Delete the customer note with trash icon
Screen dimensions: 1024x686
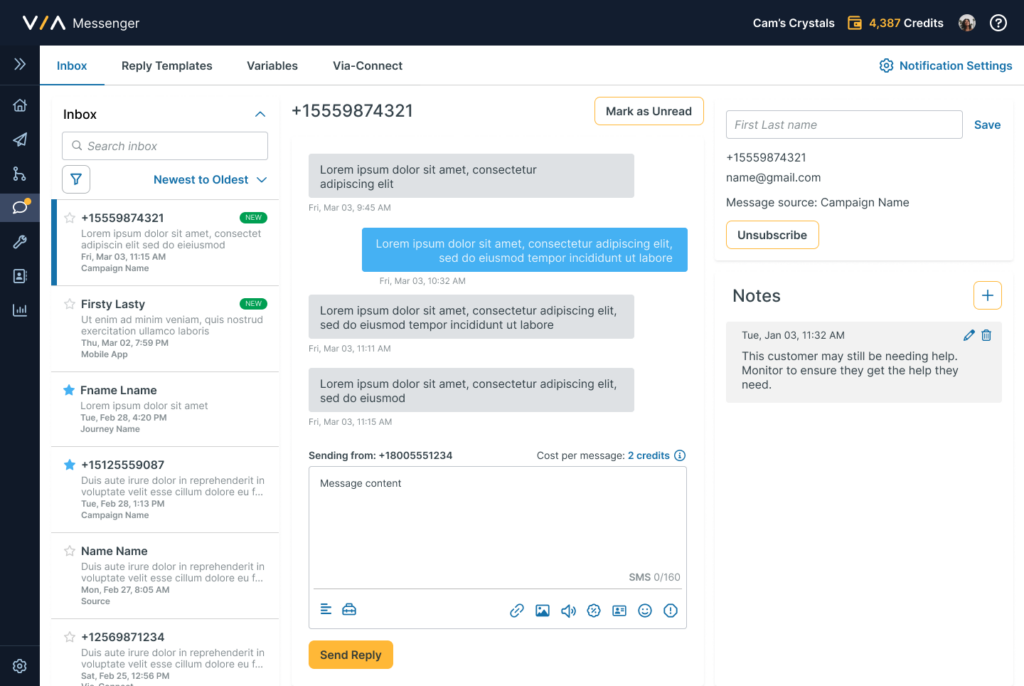[x=986, y=336]
